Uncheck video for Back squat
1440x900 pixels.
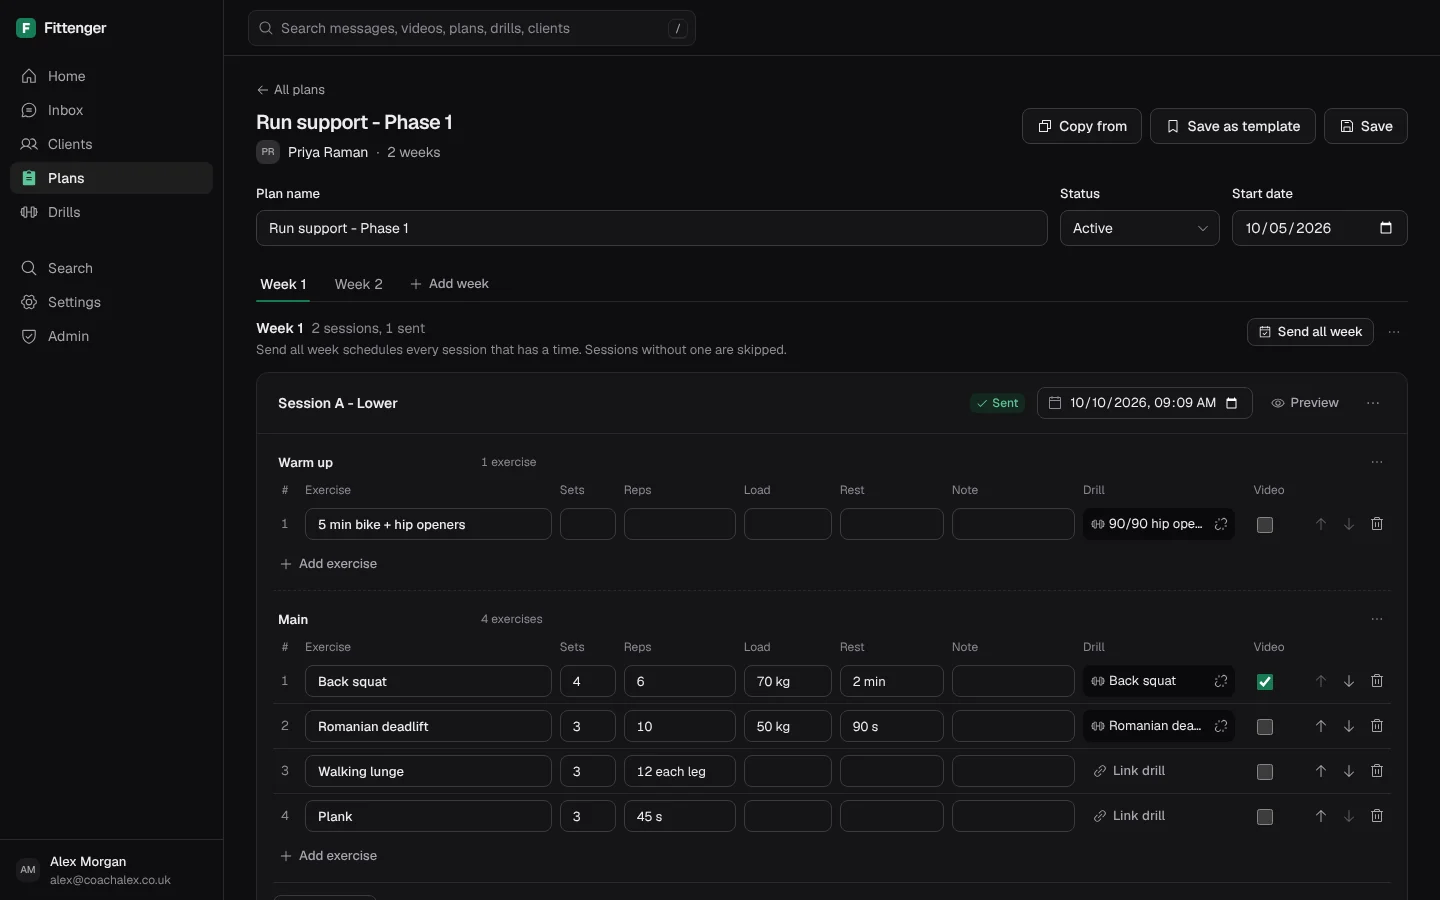(1265, 682)
